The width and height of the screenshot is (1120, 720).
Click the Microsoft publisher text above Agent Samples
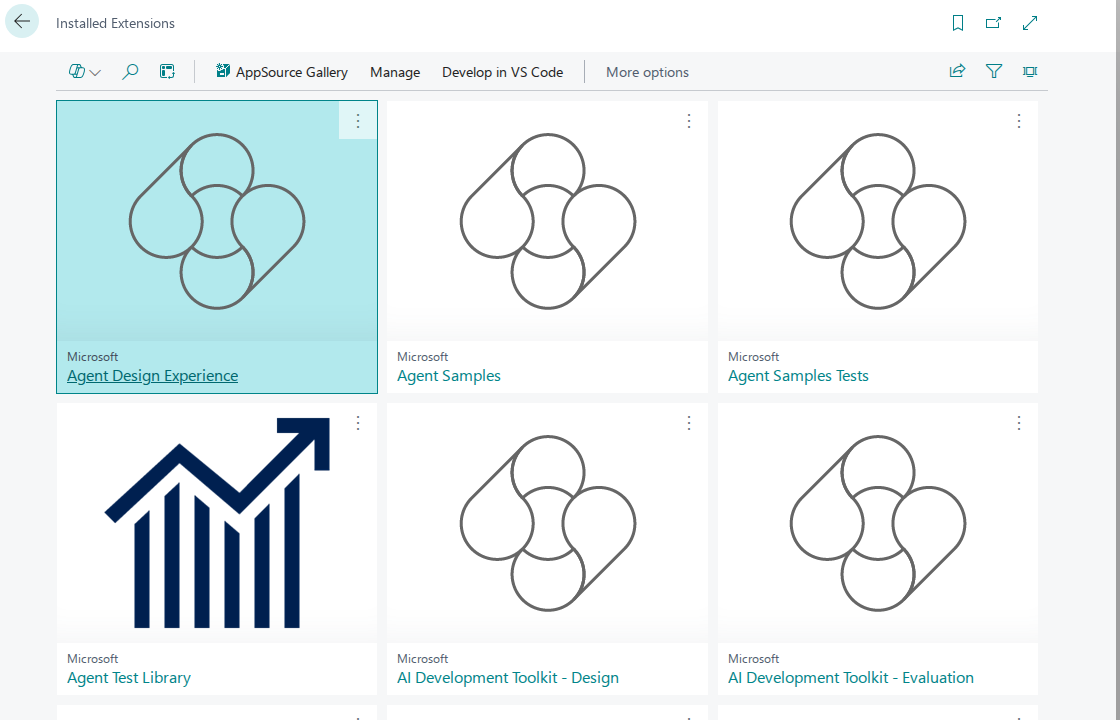[x=423, y=356]
